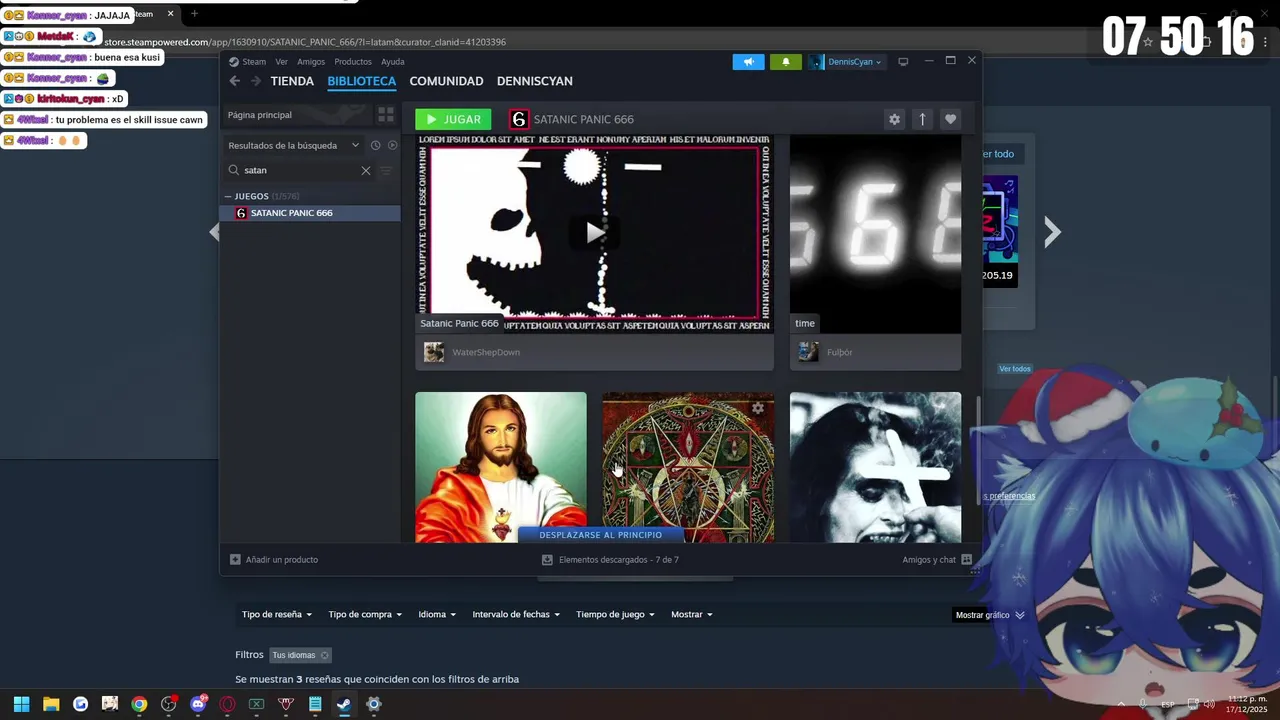1280x720 pixels.
Task: Click next arrow on browser store carousel
Action: coord(1052,233)
